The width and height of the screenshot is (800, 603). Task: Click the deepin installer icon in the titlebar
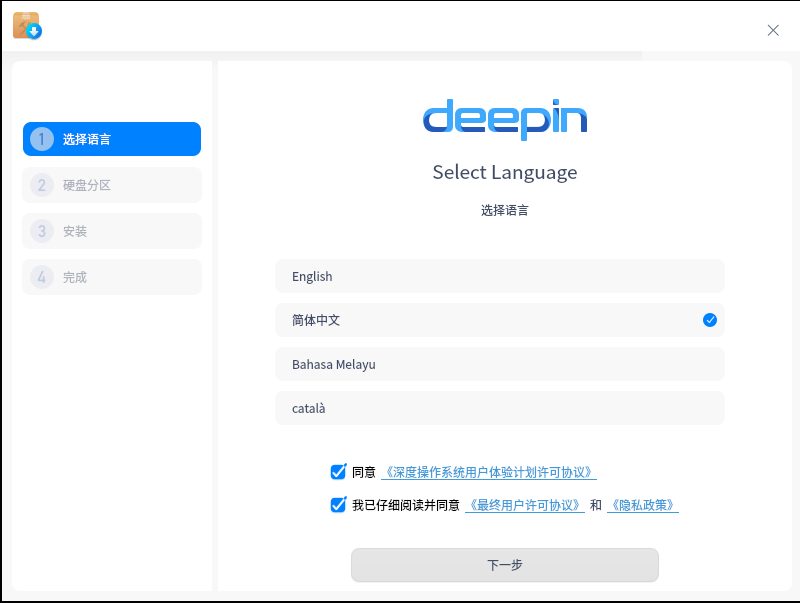click(x=26, y=25)
